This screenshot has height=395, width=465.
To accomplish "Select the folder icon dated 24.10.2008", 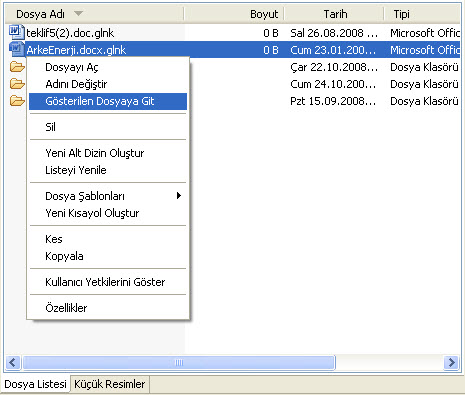I will [x=17, y=84].
